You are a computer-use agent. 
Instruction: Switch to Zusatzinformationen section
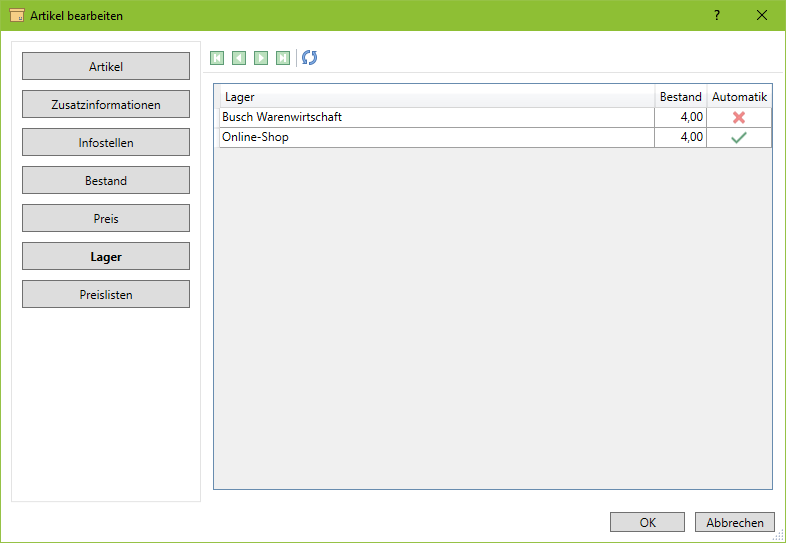pos(106,105)
